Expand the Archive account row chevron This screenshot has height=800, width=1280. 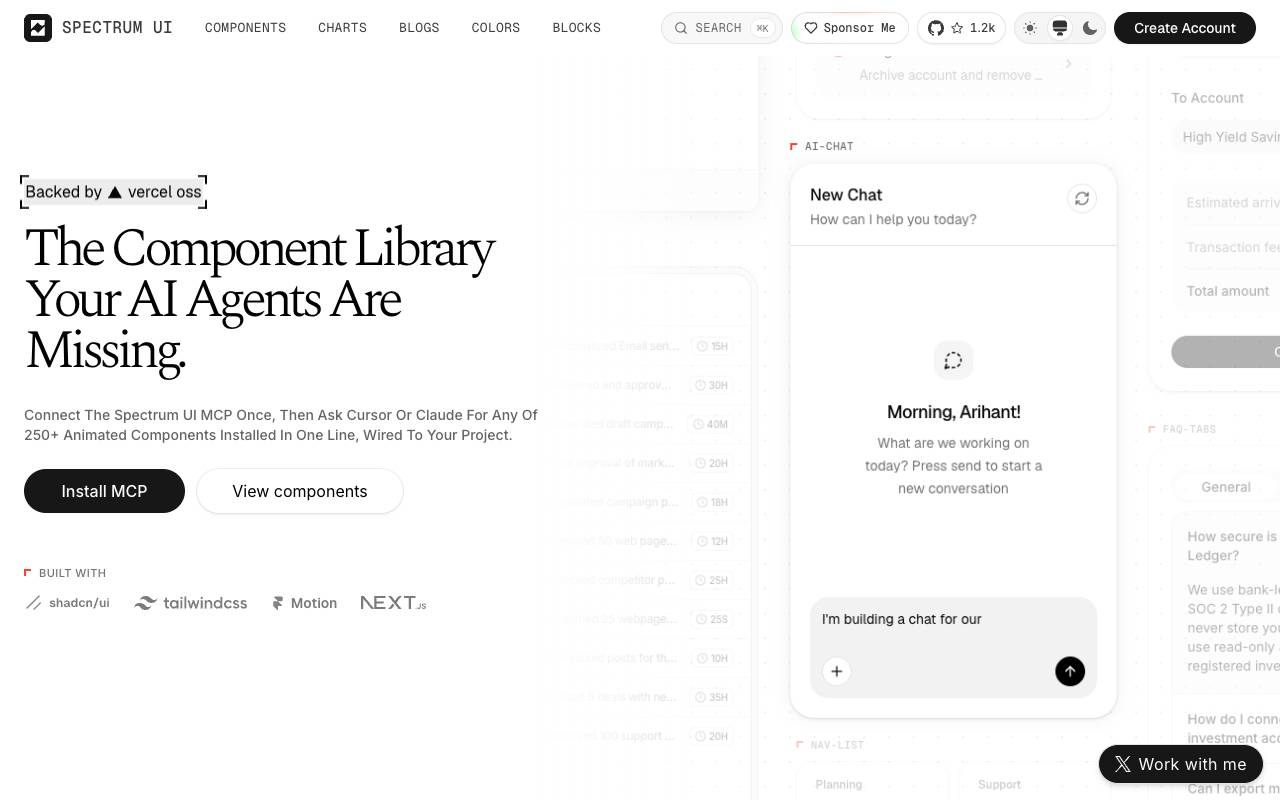[x=1068, y=64]
